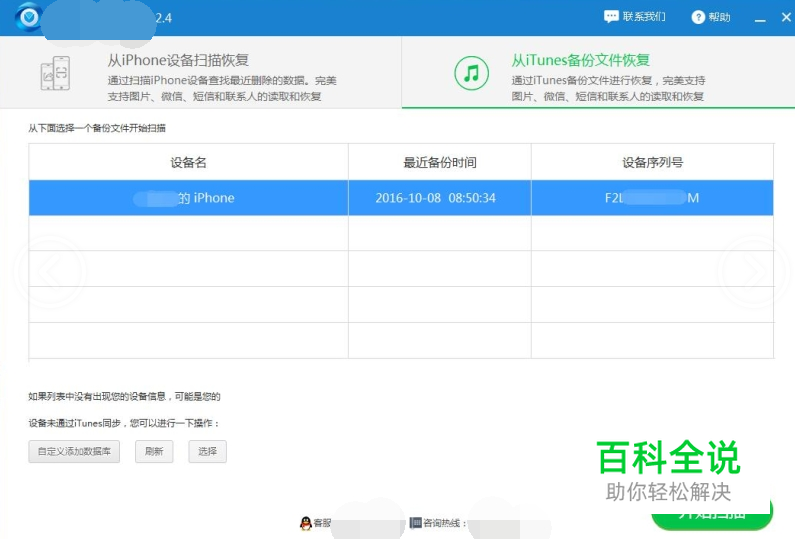Viewport: 795px width, 539px height.
Task: Select the iPhone backup row device name
Action: 189,198
